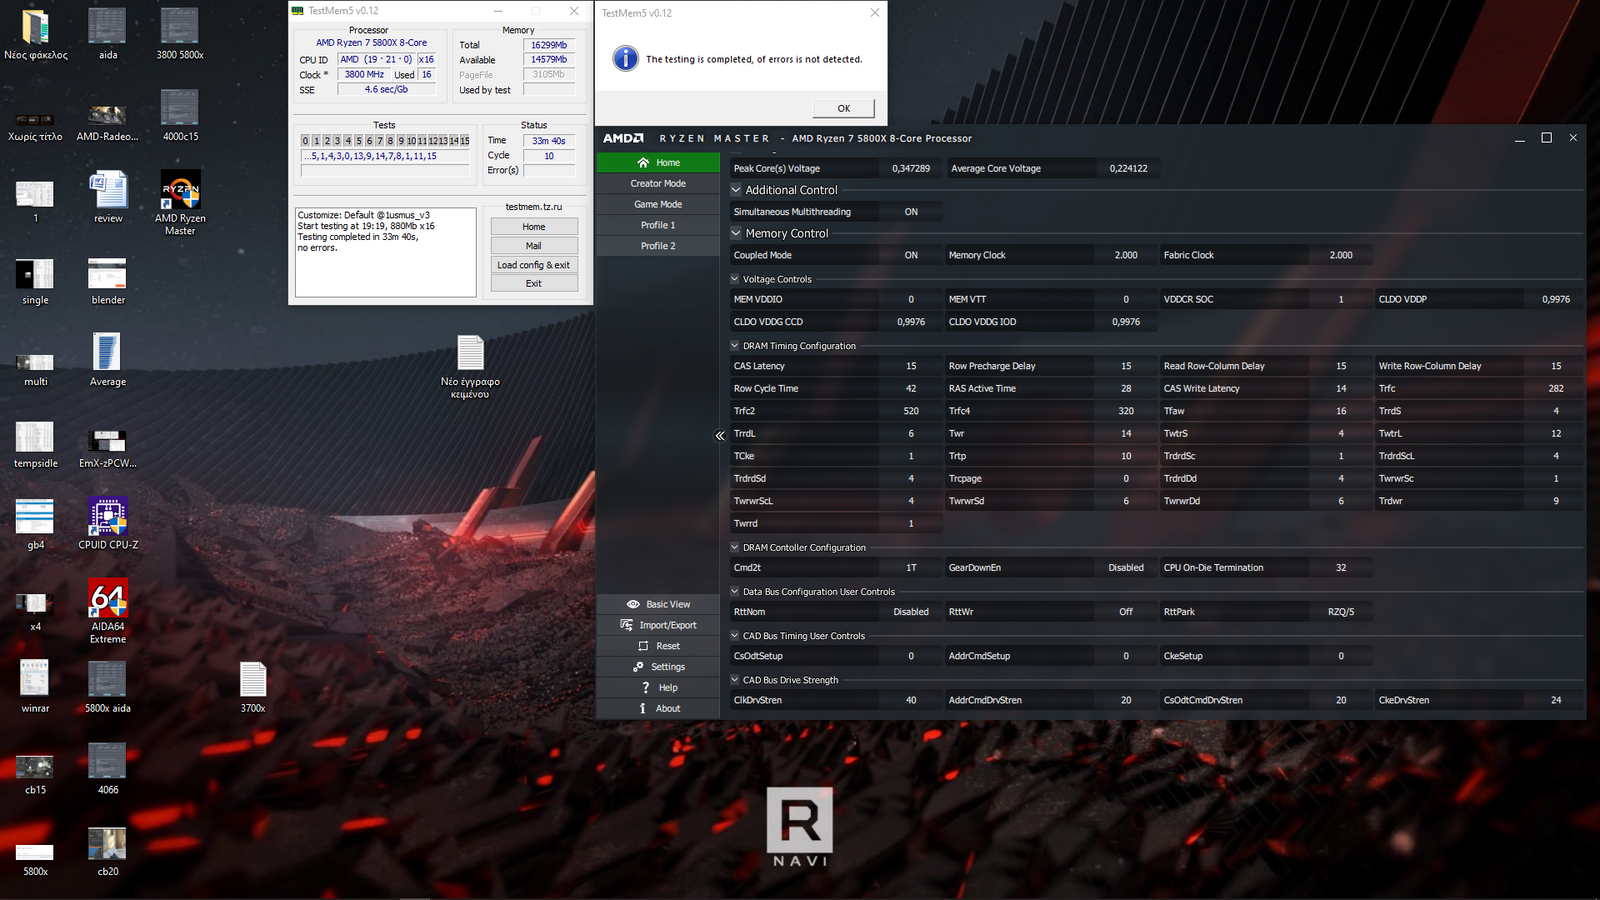Click Reset in Ryzen Master sidebar
Image resolution: width=1600 pixels, height=900 pixels.
658,646
